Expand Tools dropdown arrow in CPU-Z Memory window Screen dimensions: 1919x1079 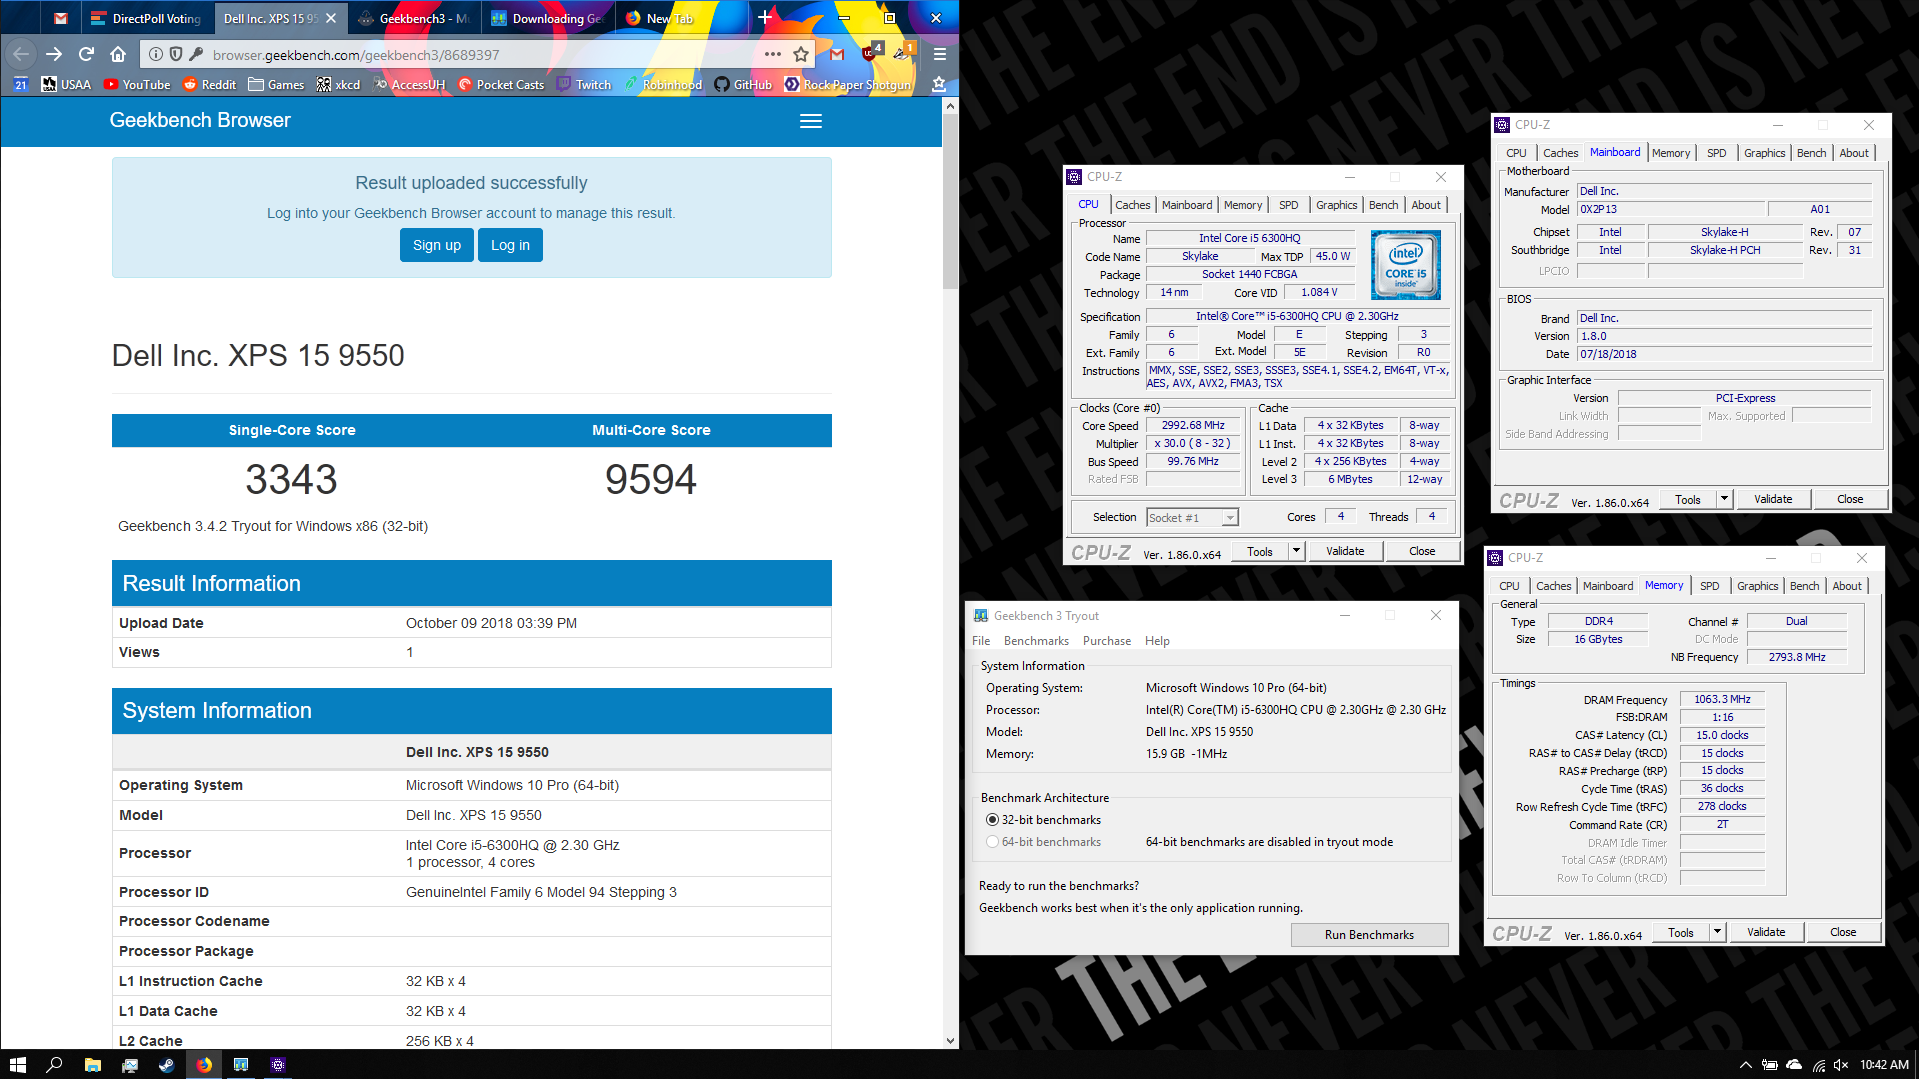(x=1717, y=932)
